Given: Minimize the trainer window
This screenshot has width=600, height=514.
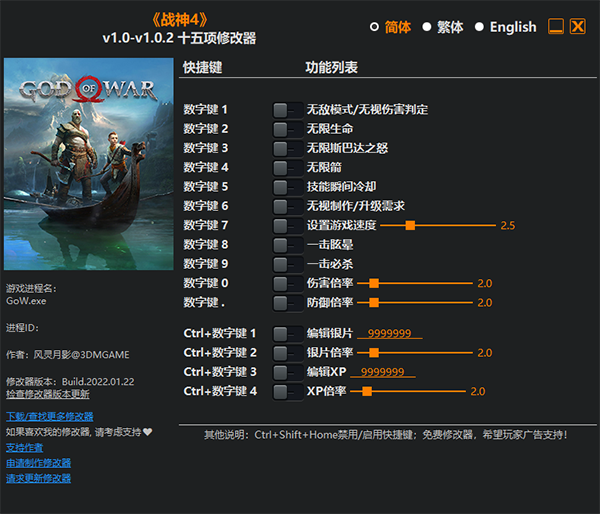Looking at the screenshot, I should (x=556, y=26).
